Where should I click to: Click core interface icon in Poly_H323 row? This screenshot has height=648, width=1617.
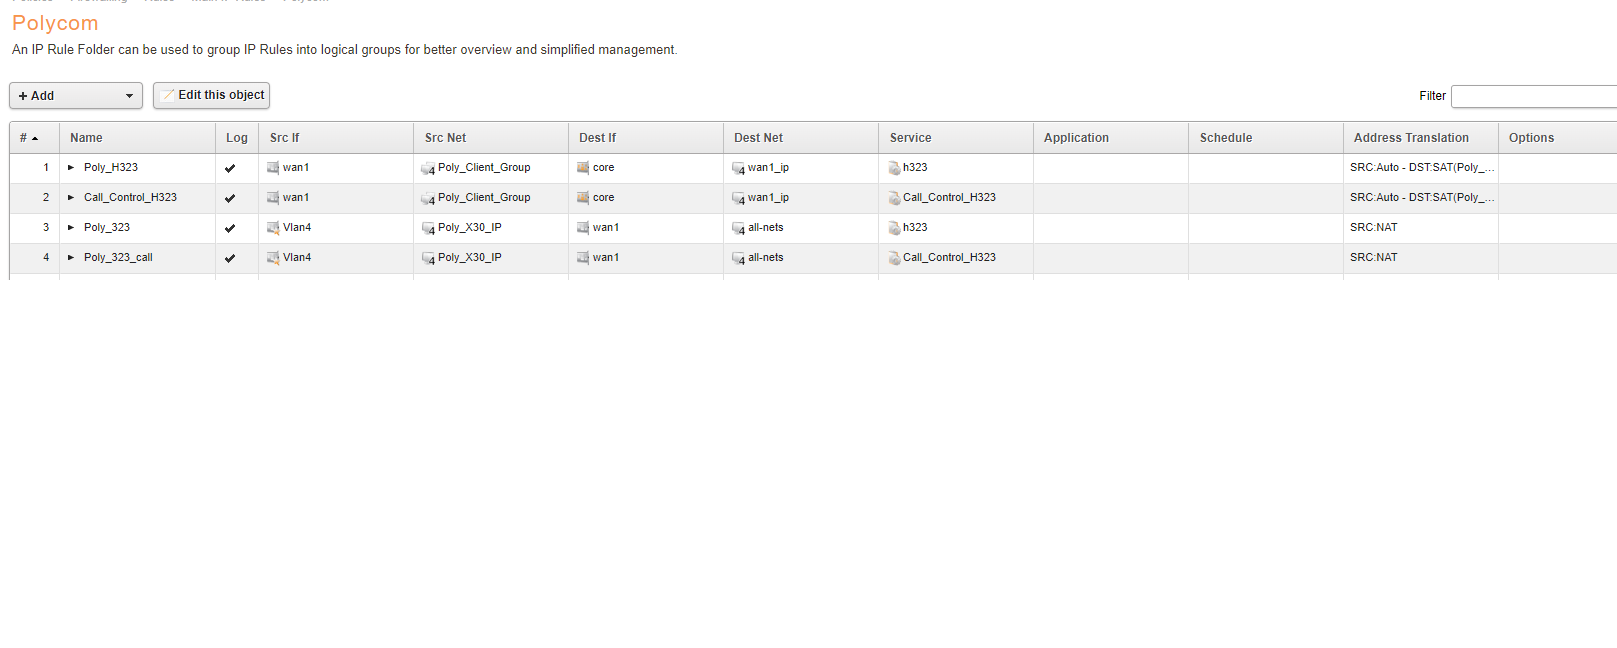[x=583, y=168]
